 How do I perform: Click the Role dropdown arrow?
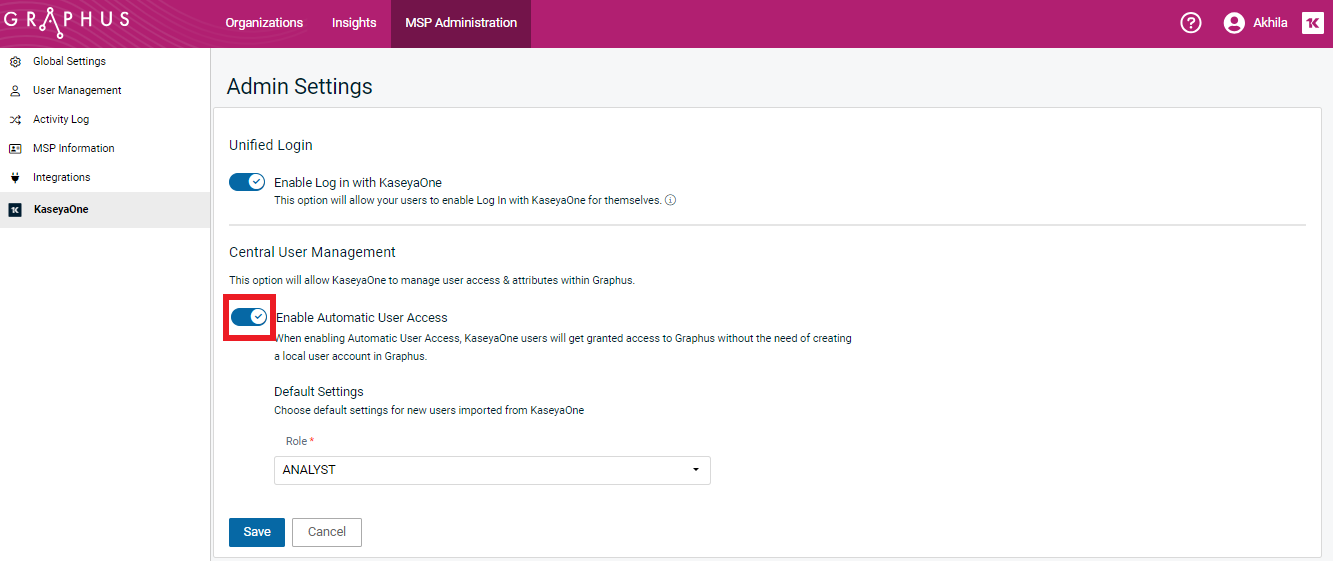pyautogui.click(x=695, y=470)
